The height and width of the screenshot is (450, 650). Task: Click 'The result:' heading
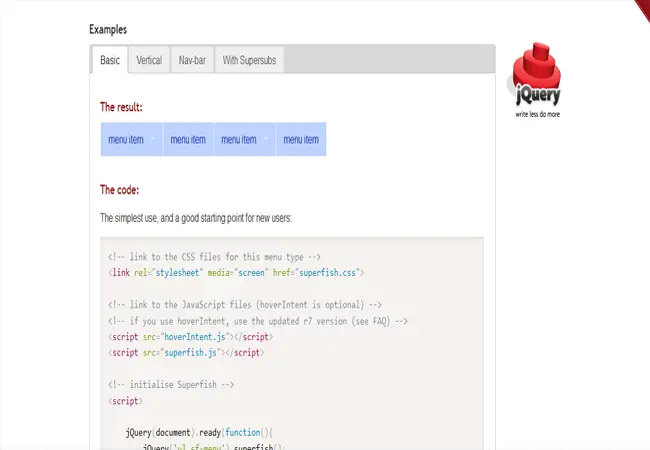pyautogui.click(x=121, y=107)
